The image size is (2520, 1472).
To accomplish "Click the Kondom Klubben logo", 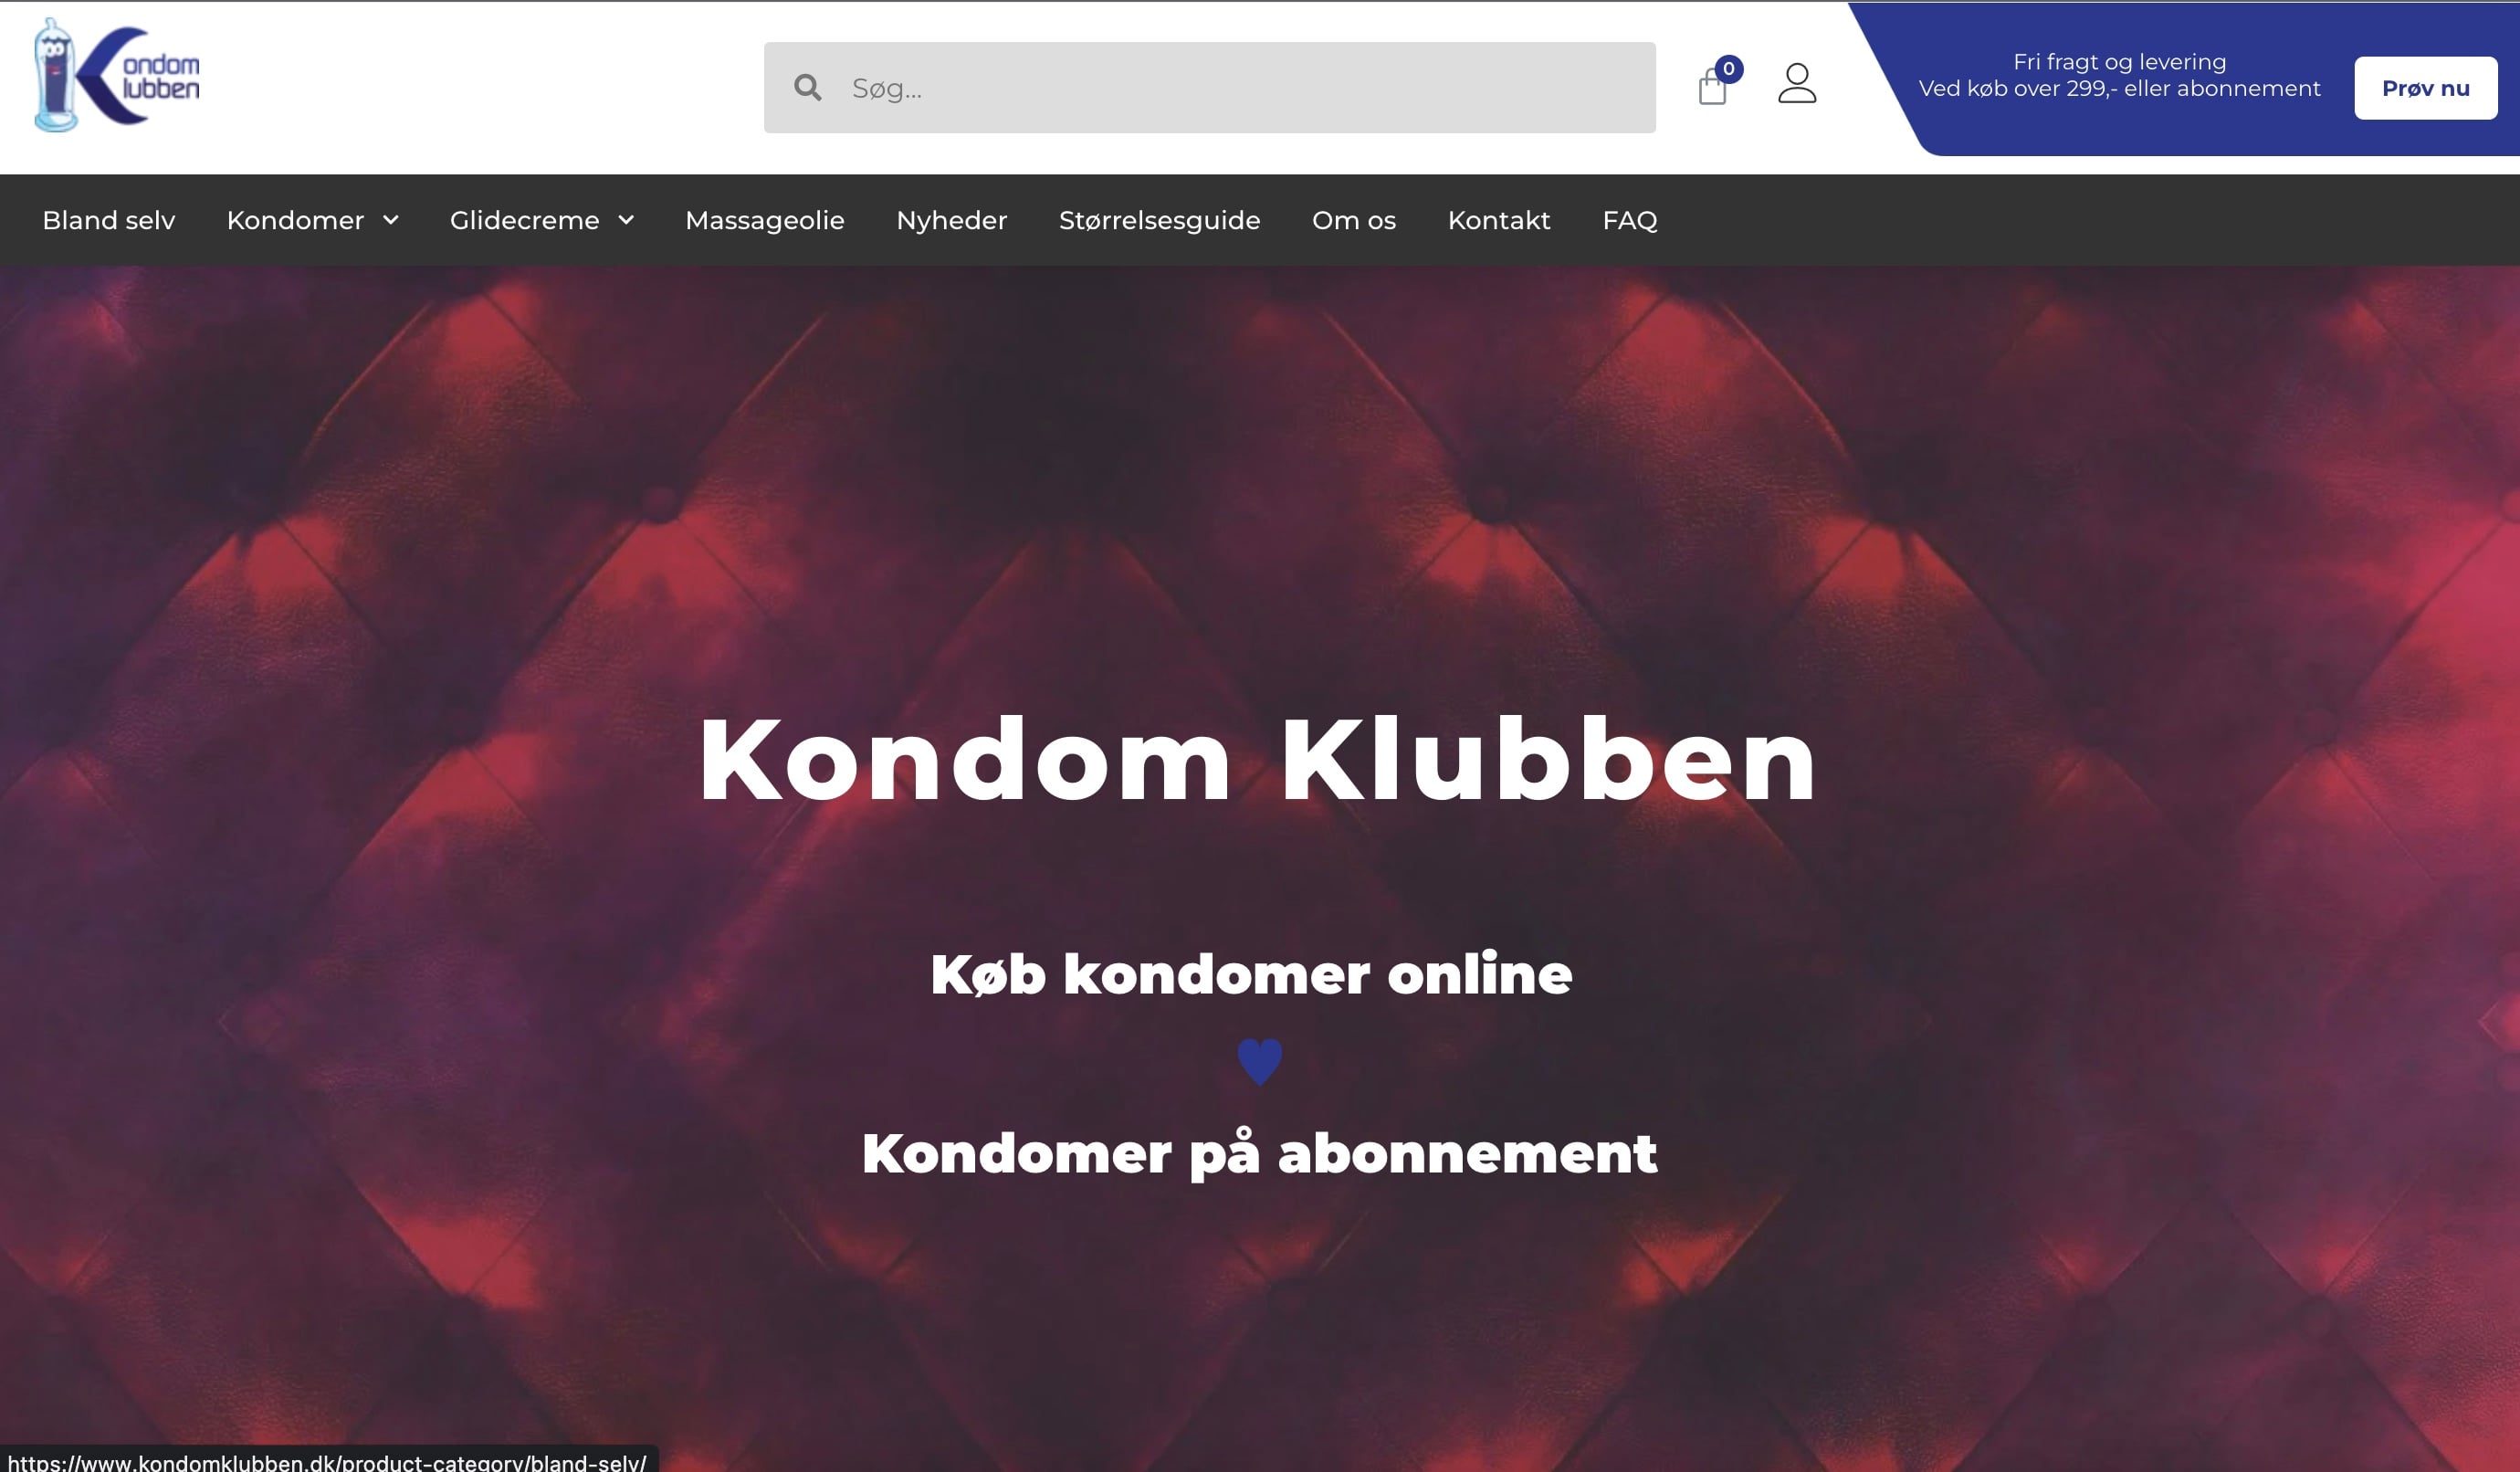I will [117, 75].
